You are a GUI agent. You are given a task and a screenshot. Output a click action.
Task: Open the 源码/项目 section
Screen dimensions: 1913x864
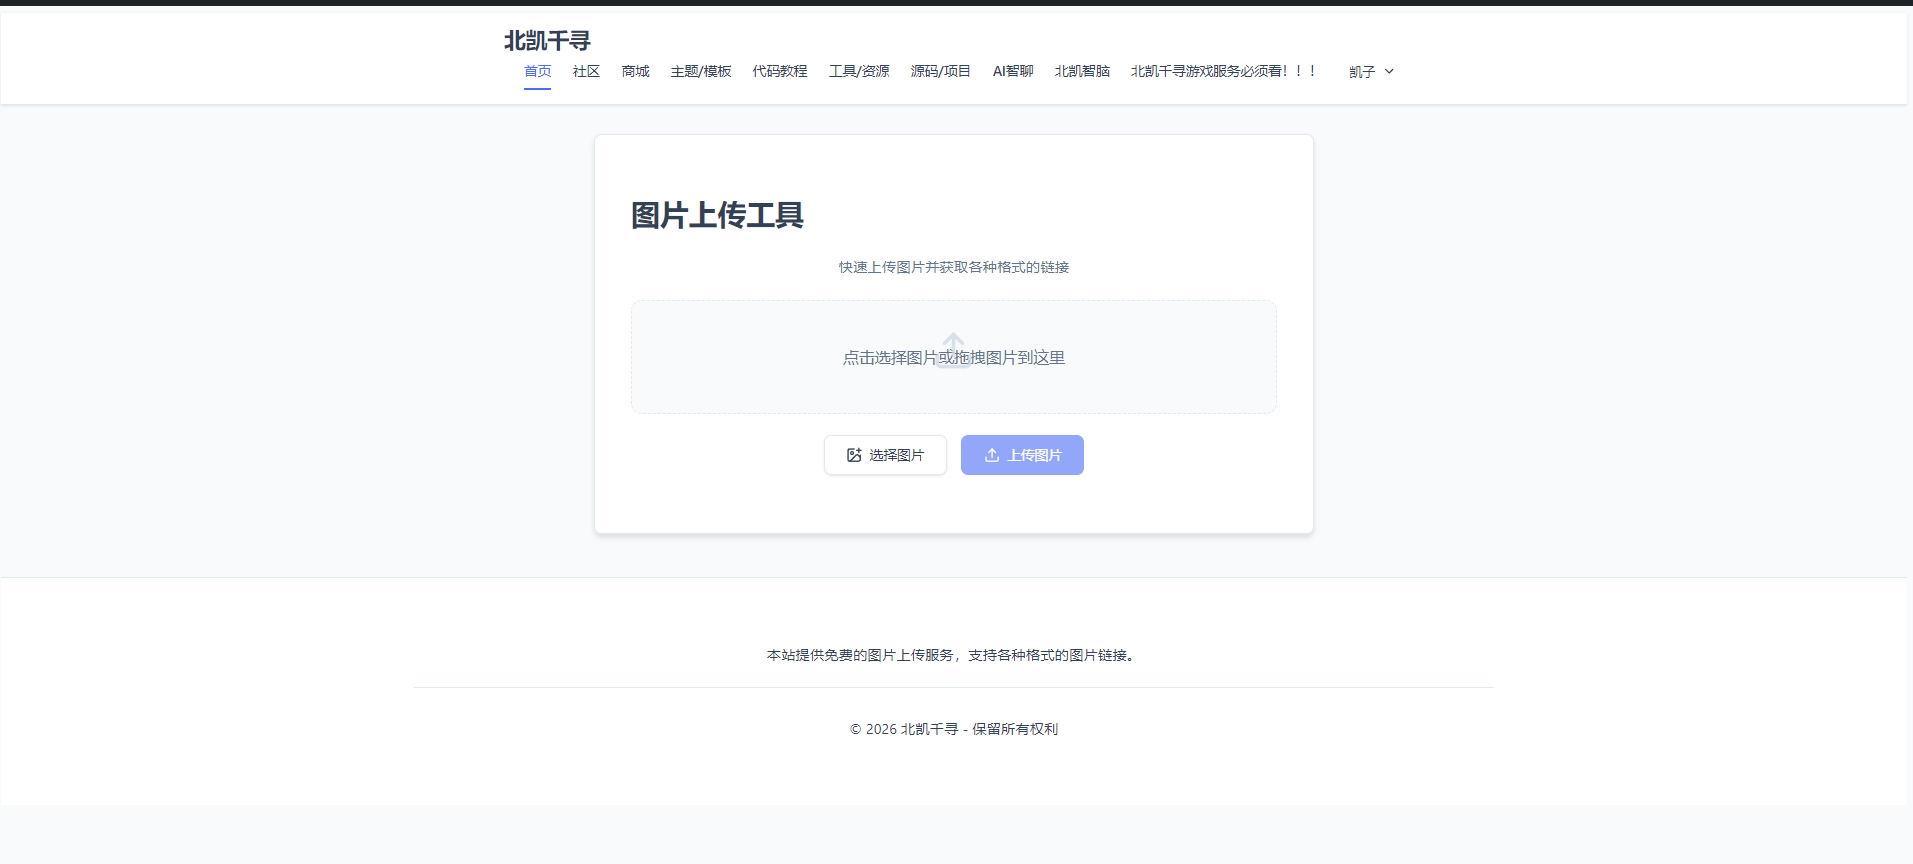[x=940, y=71]
